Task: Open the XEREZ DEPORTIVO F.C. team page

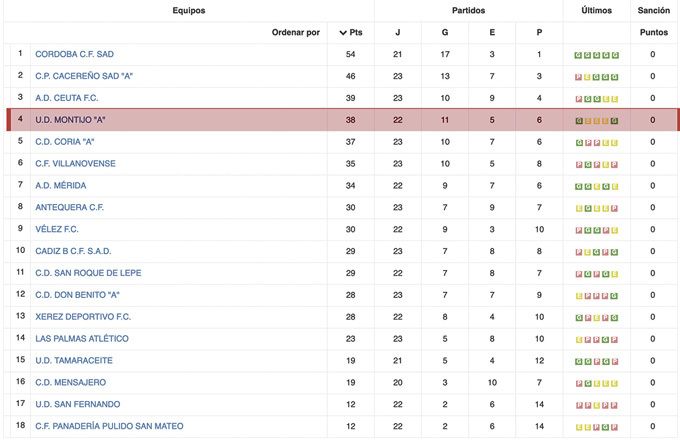Action: (83, 317)
